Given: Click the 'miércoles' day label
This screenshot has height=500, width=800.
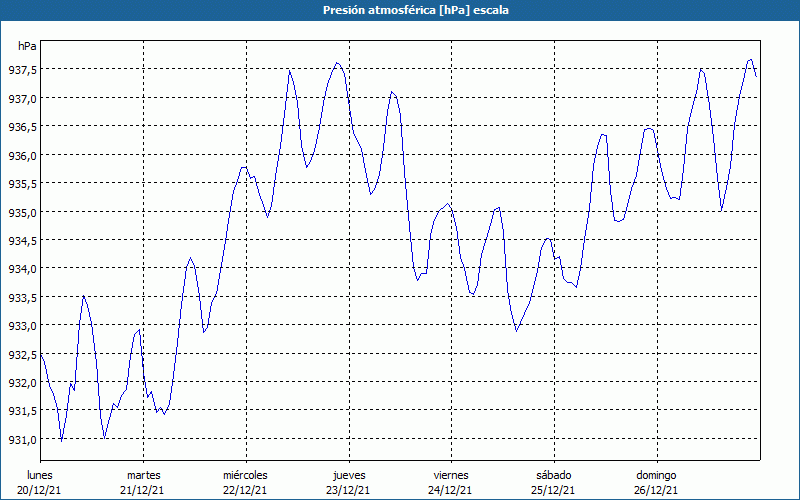Looking at the screenshot, I should pyautogui.click(x=245, y=475).
